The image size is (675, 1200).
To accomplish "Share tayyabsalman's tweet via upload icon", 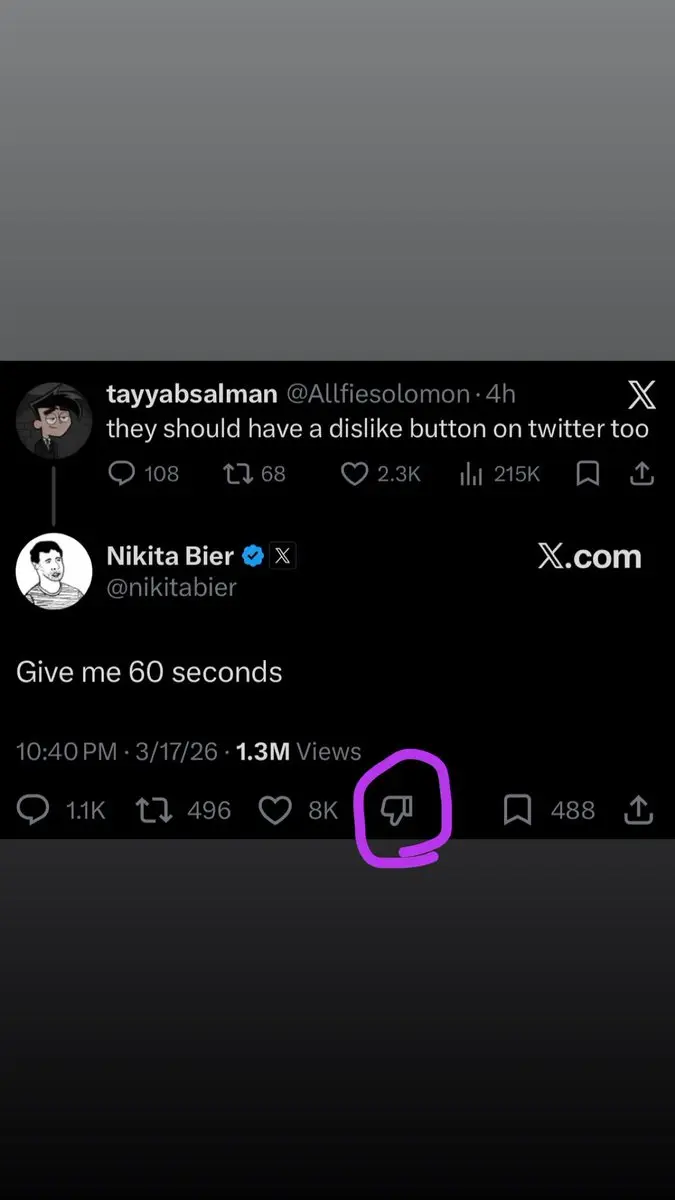I will tap(643, 473).
